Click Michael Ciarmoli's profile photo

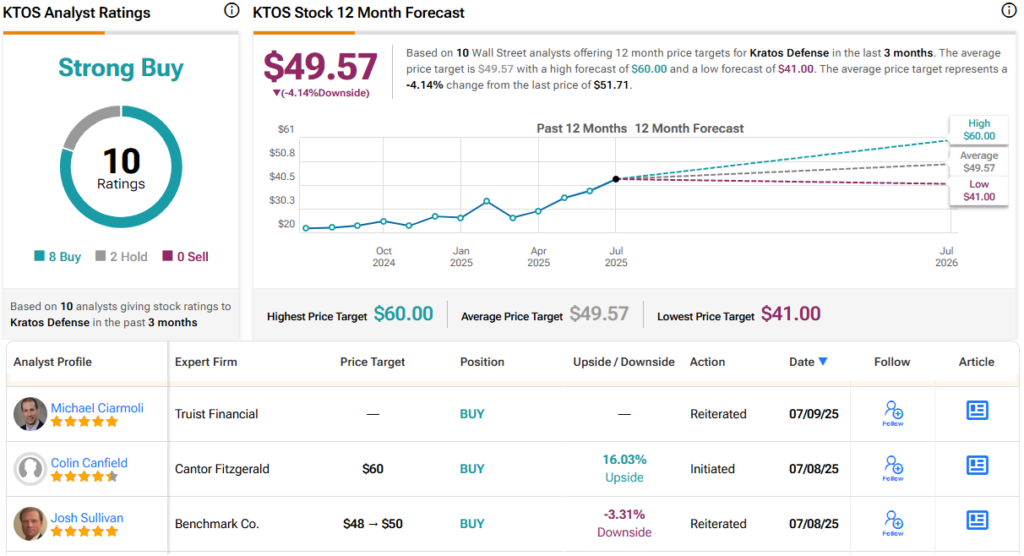[x=30, y=414]
